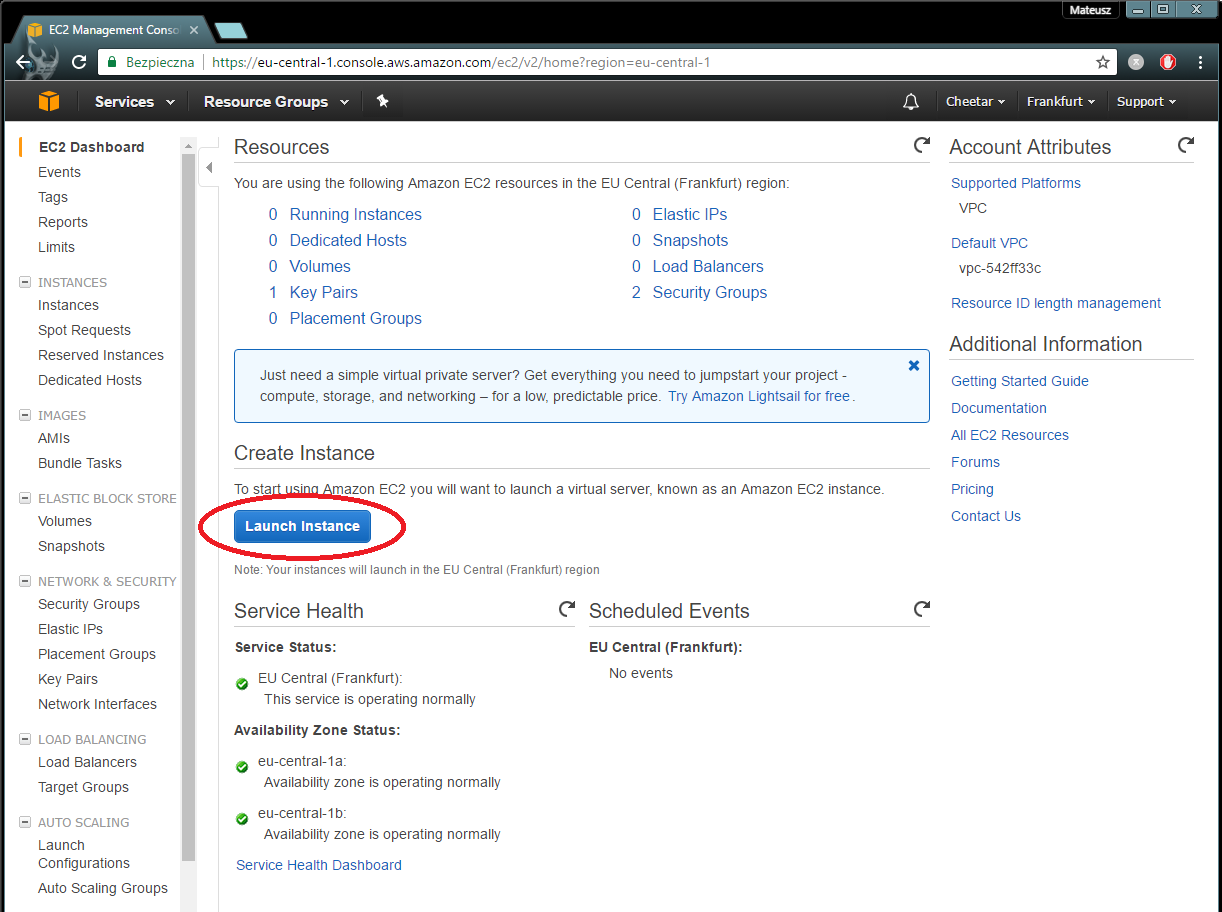Click the Launch Instance button
This screenshot has height=912, width=1222.
point(302,526)
